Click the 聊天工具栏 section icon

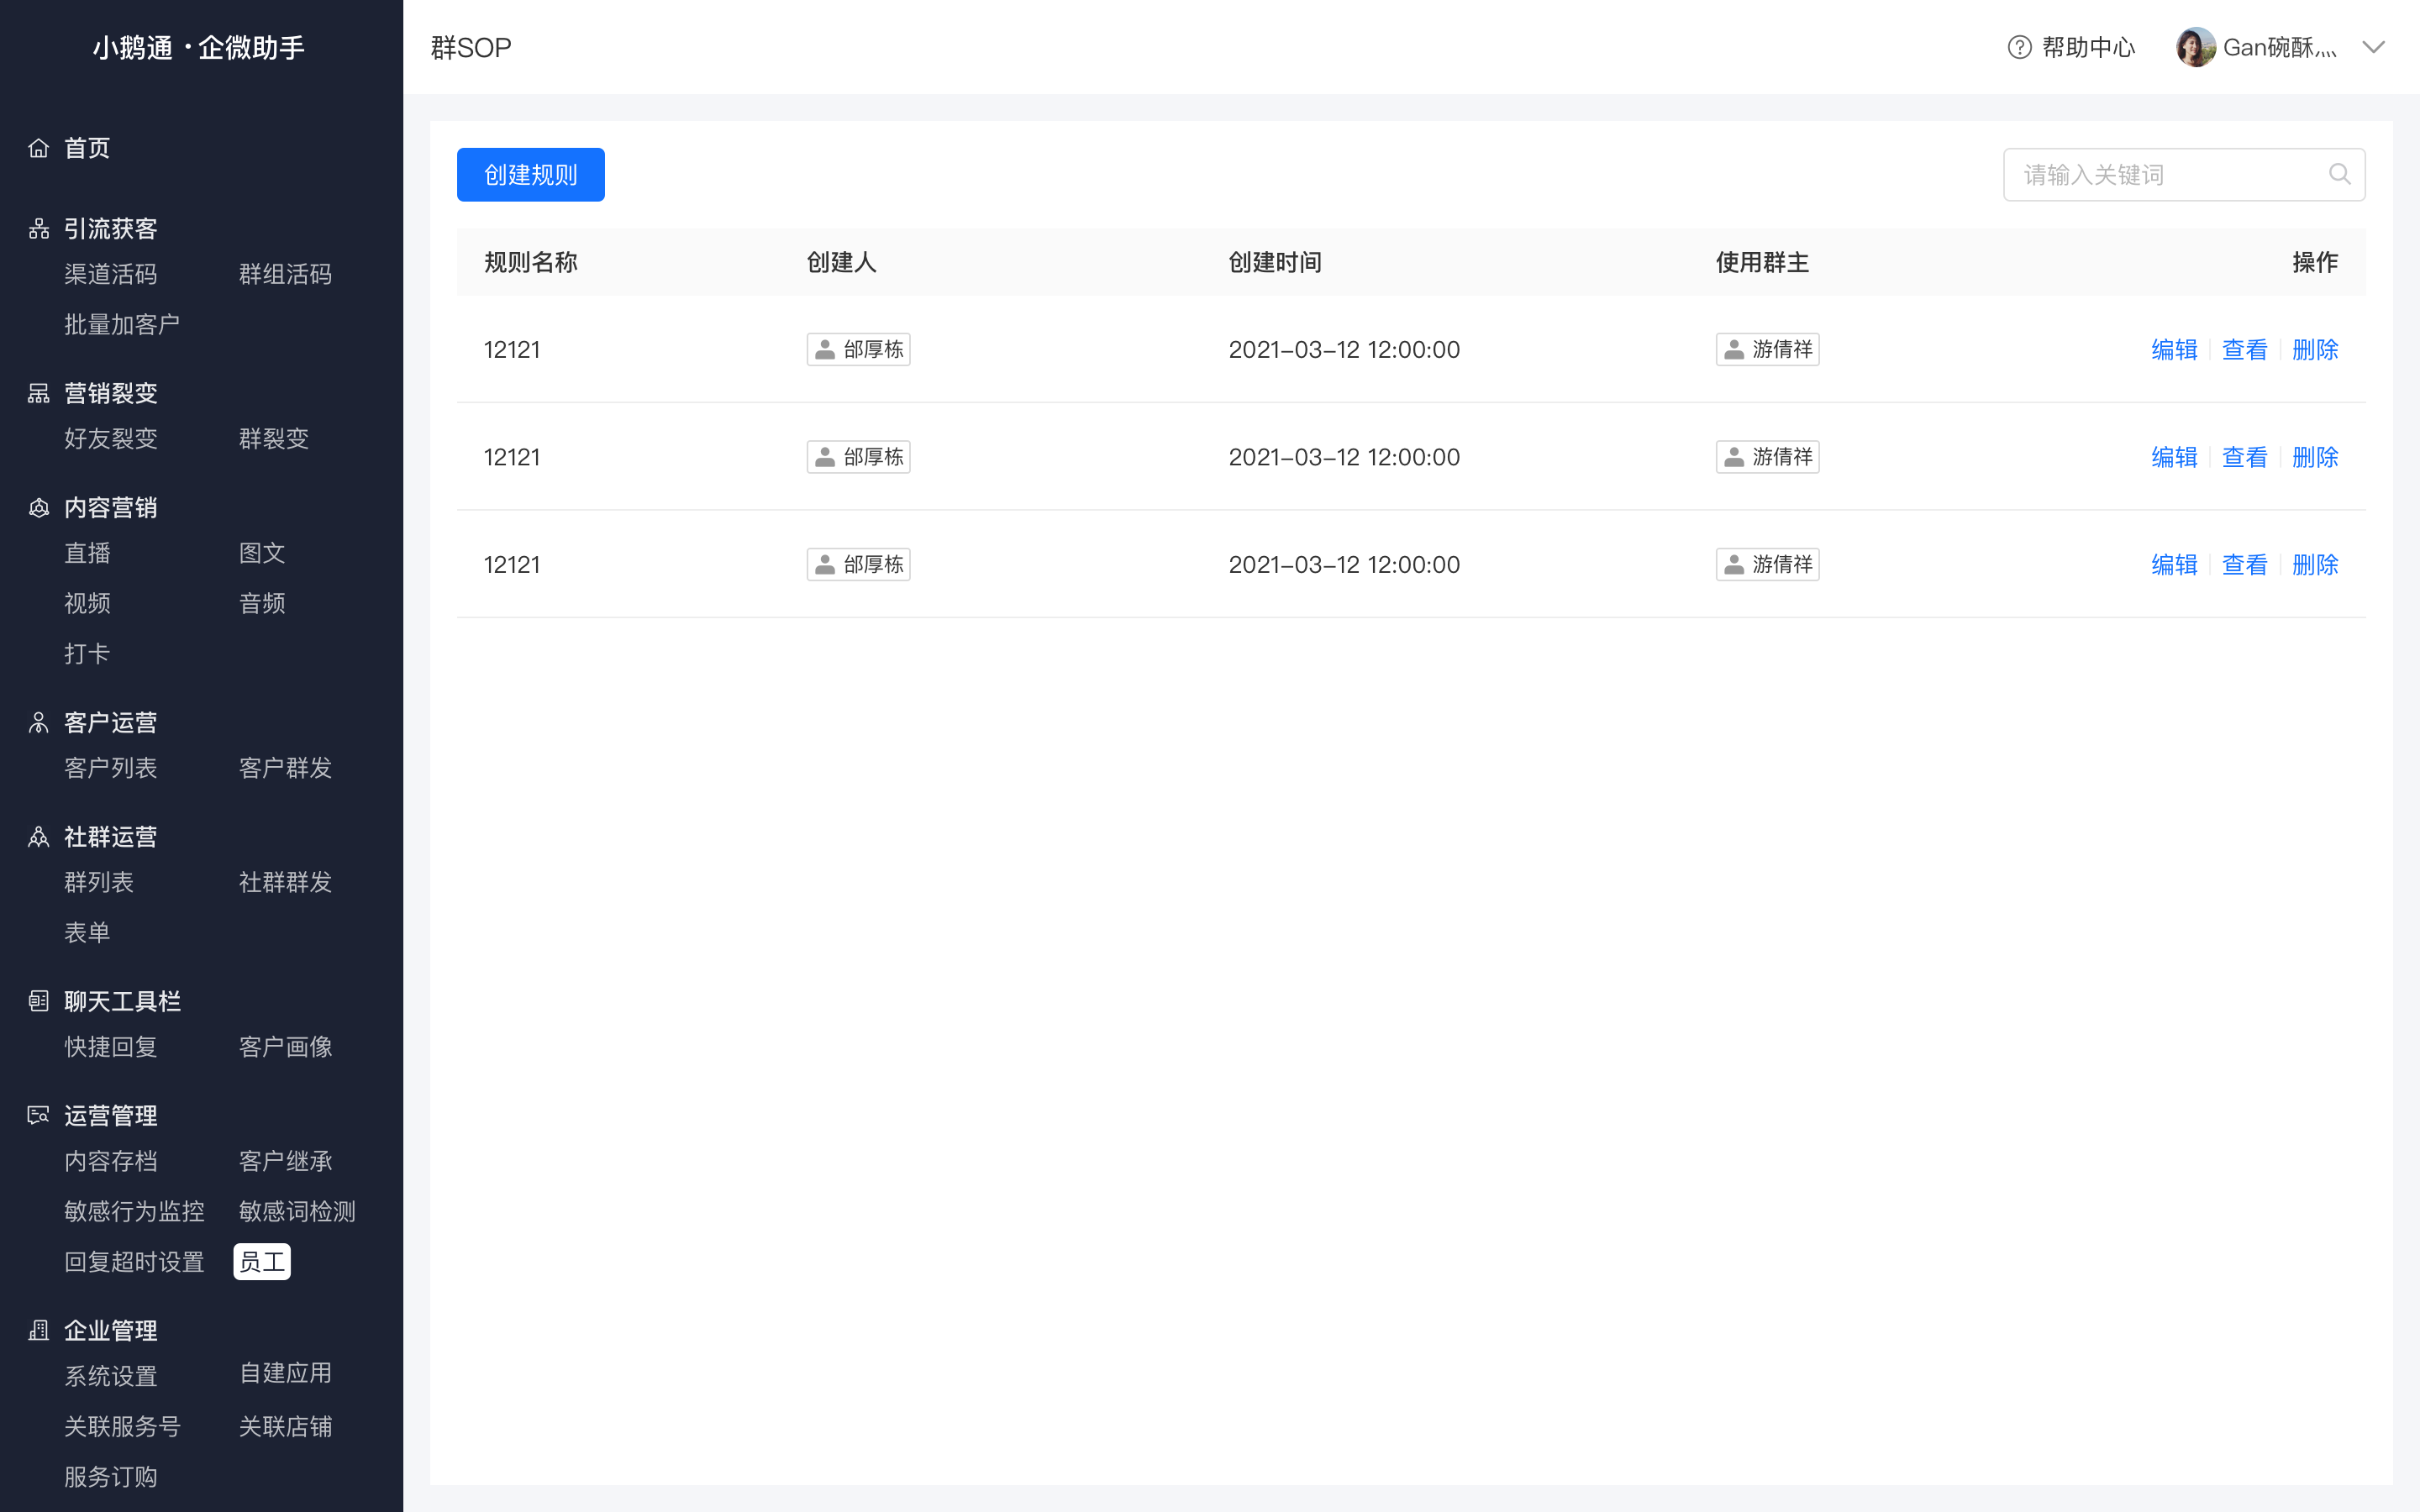[x=39, y=1001]
